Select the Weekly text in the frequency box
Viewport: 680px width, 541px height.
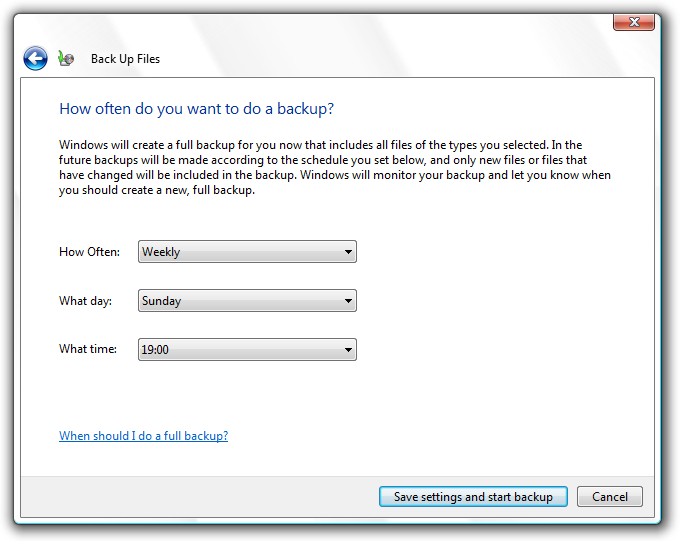click(x=161, y=252)
